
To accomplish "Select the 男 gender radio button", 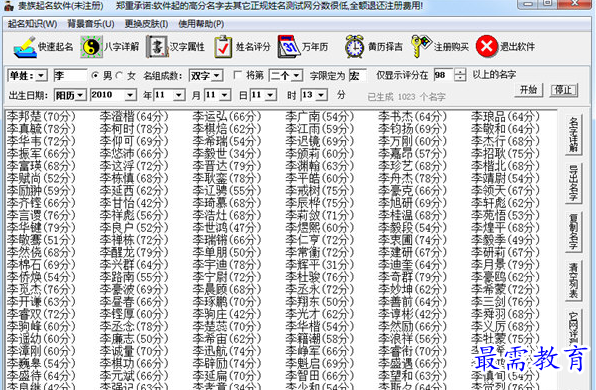I will tap(95, 76).
